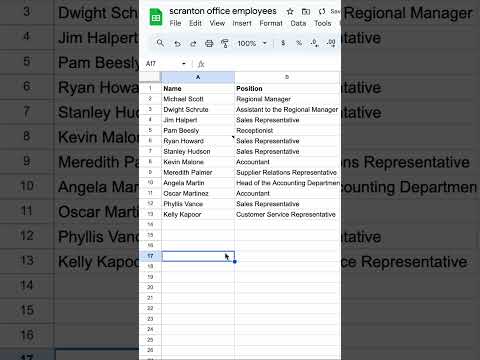The width and height of the screenshot is (480, 360).
Task: Select Assistant to the Regional Manager cell
Action: click(x=287, y=109)
